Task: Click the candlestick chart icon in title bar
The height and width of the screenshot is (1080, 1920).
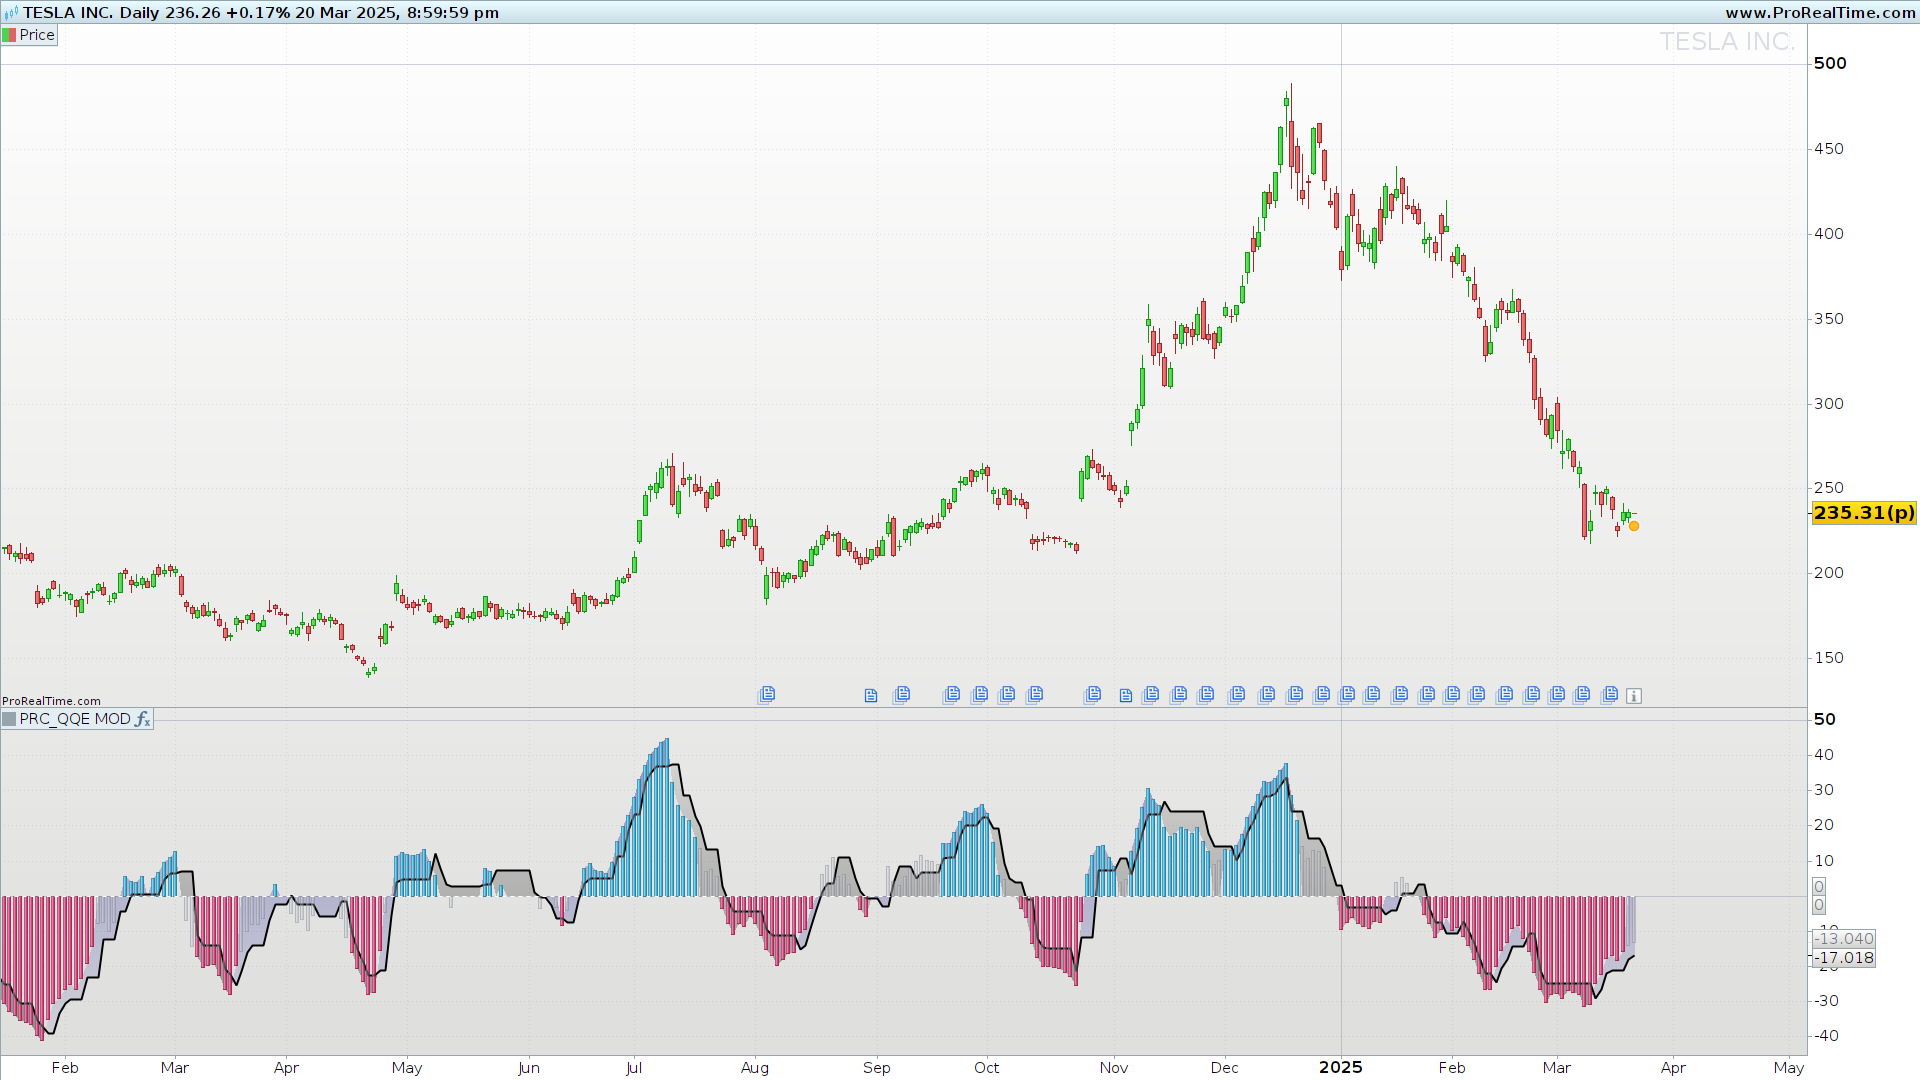Action: click(x=11, y=13)
